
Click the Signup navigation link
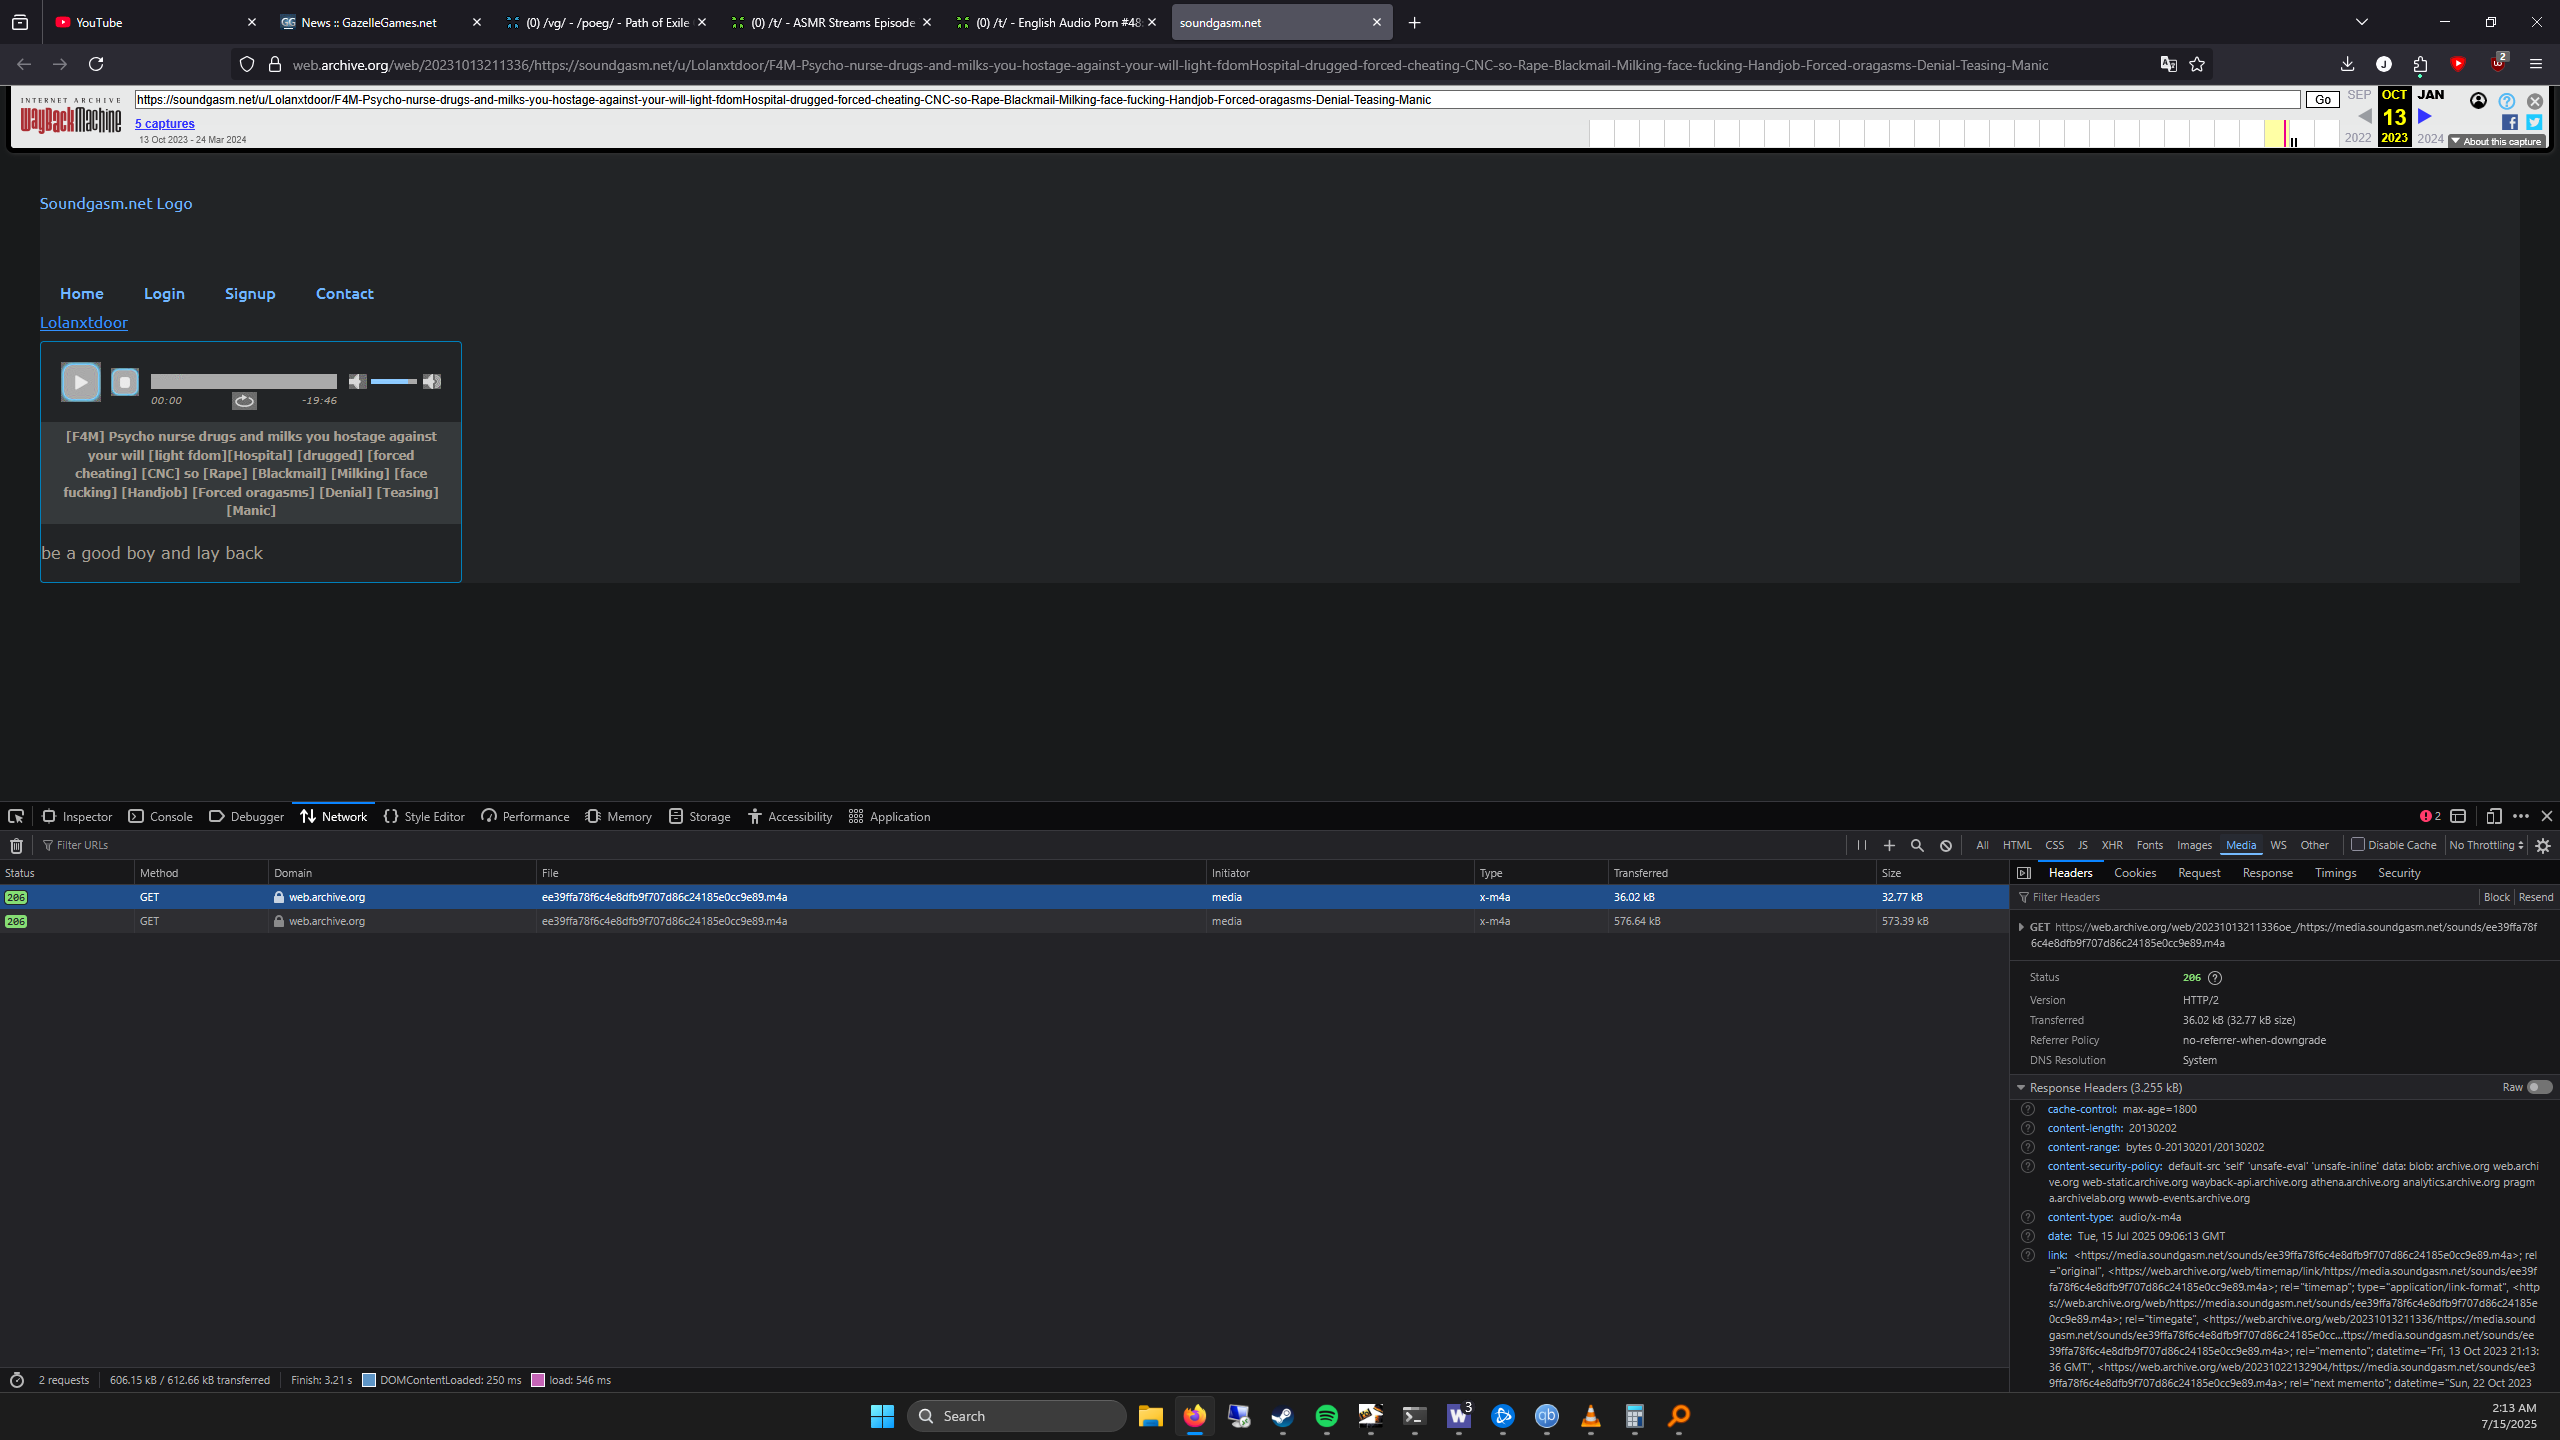(250, 293)
